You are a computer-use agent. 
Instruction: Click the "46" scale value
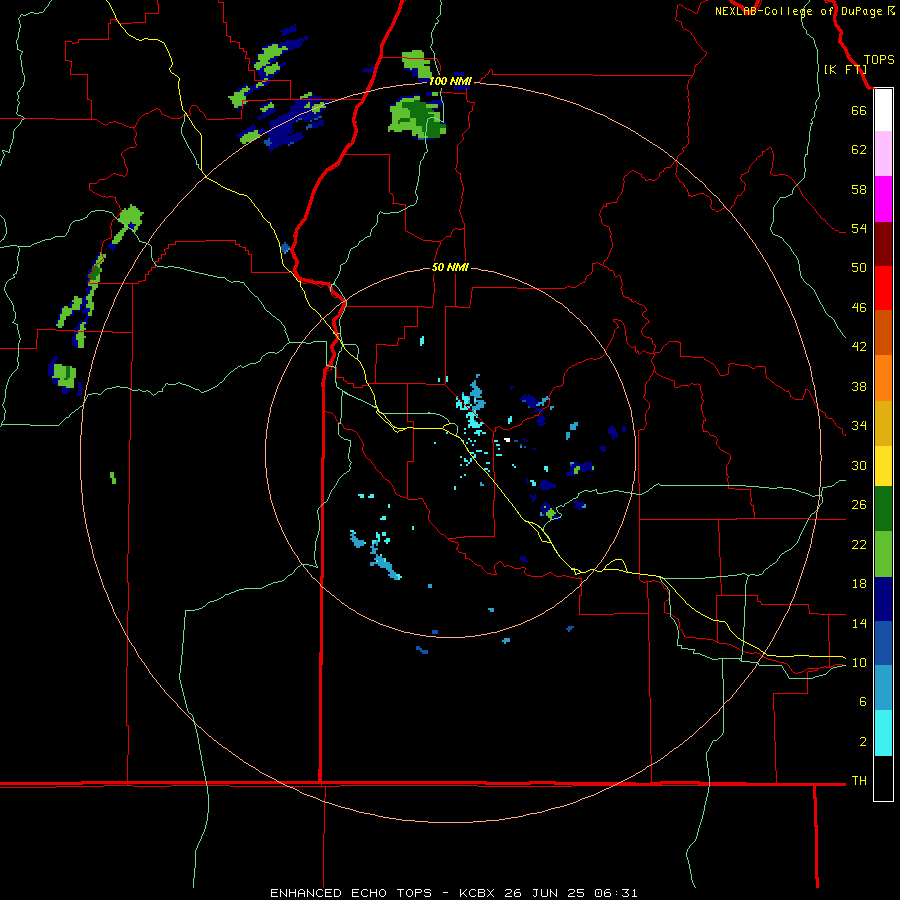click(x=859, y=308)
